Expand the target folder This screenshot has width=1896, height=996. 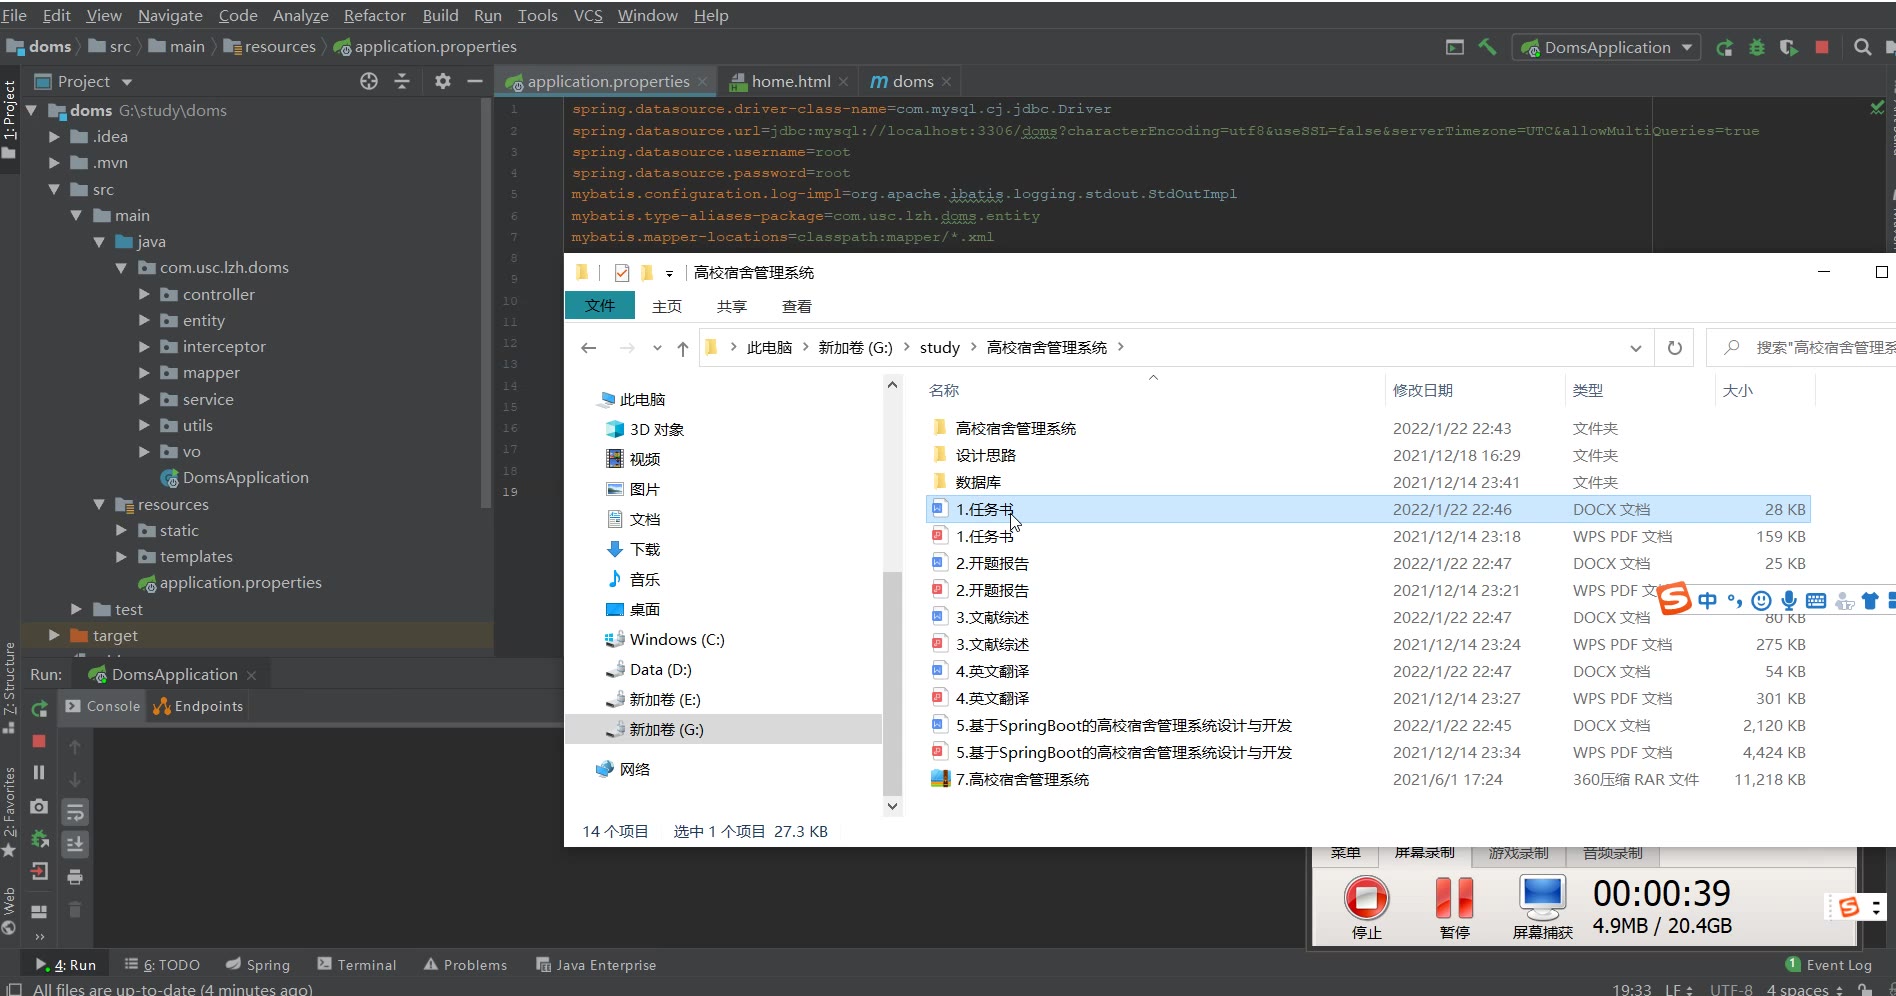tap(55, 636)
